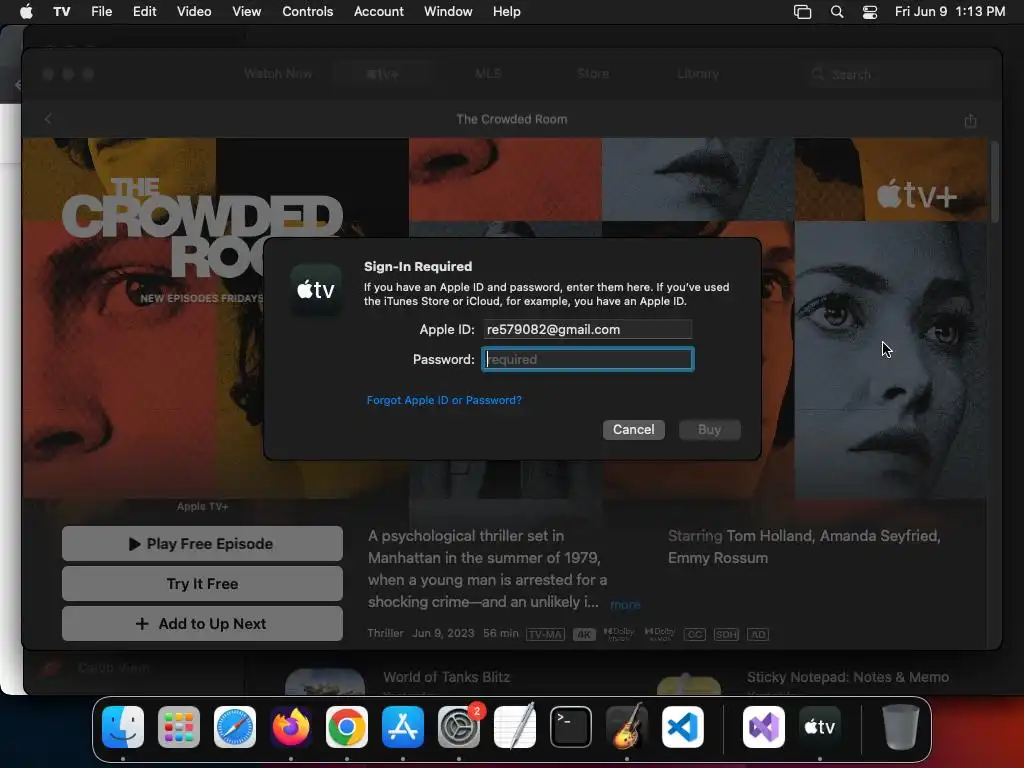The width and height of the screenshot is (1024, 768).
Task: Open the Window menu
Action: [x=448, y=11]
